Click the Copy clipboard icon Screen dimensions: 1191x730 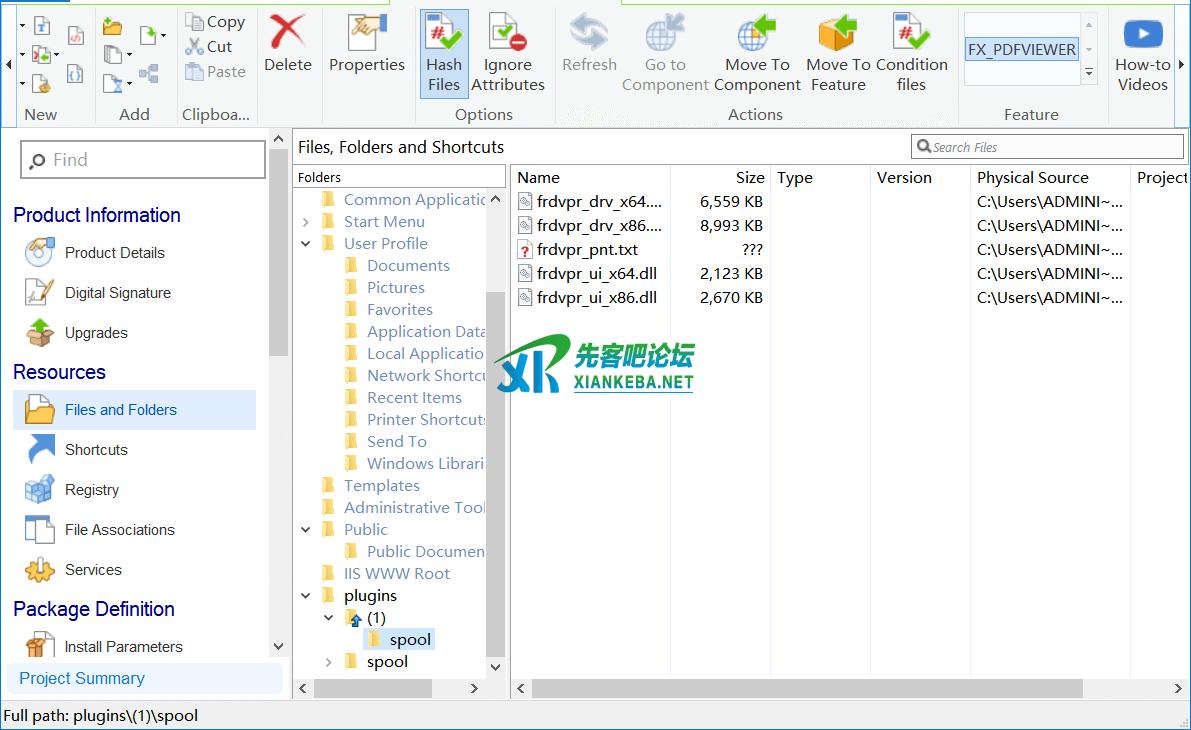pos(195,21)
